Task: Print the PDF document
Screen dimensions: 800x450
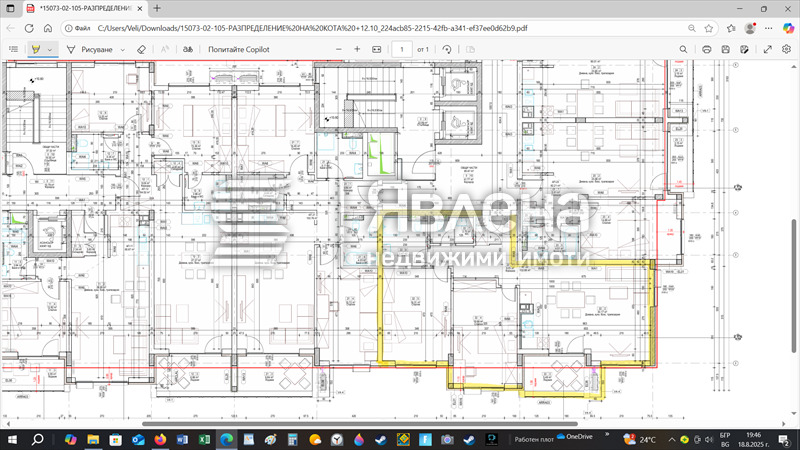Action: 707,49
